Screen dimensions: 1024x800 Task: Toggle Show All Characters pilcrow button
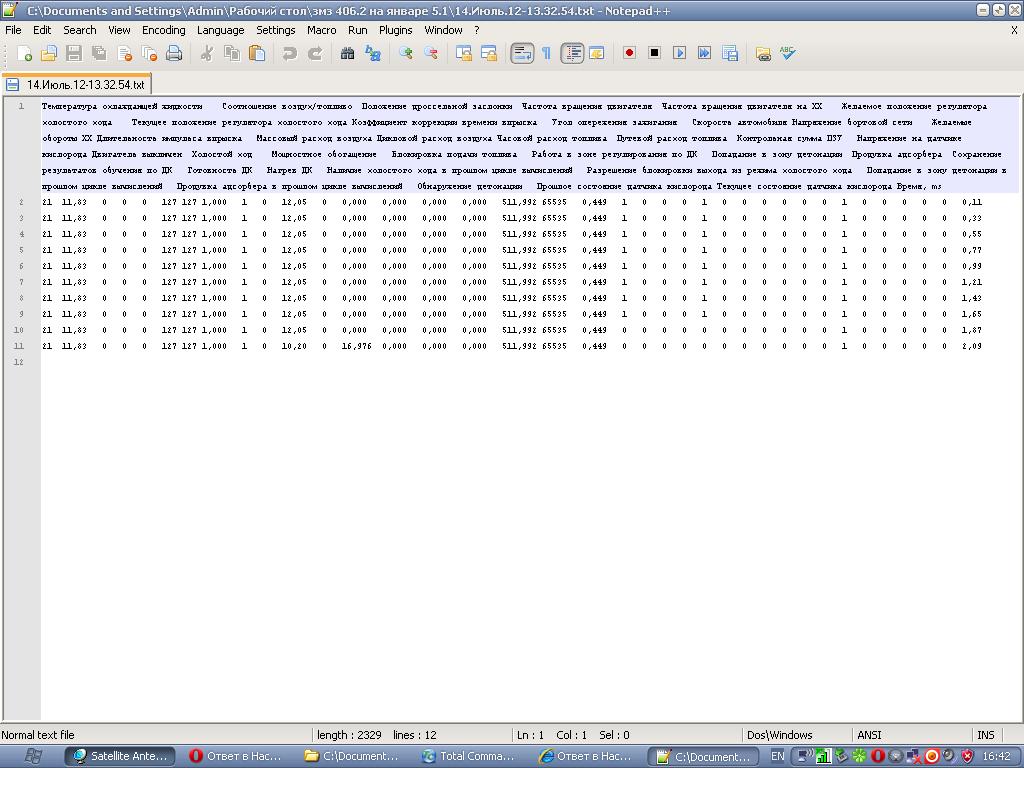pyautogui.click(x=547, y=54)
